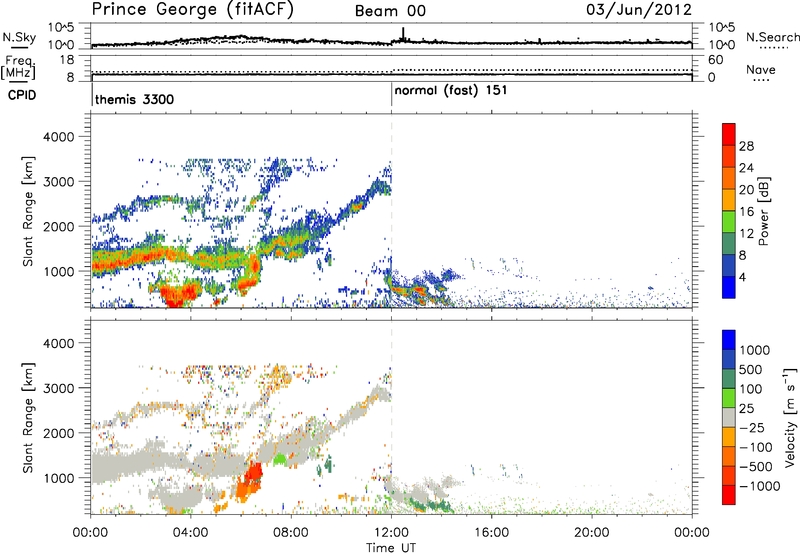Image resolution: width=800 pixels, height=554 pixels.
Task: Select the 'Velocity [m s-1]' colorbar title
Action: click(x=790, y=417)
